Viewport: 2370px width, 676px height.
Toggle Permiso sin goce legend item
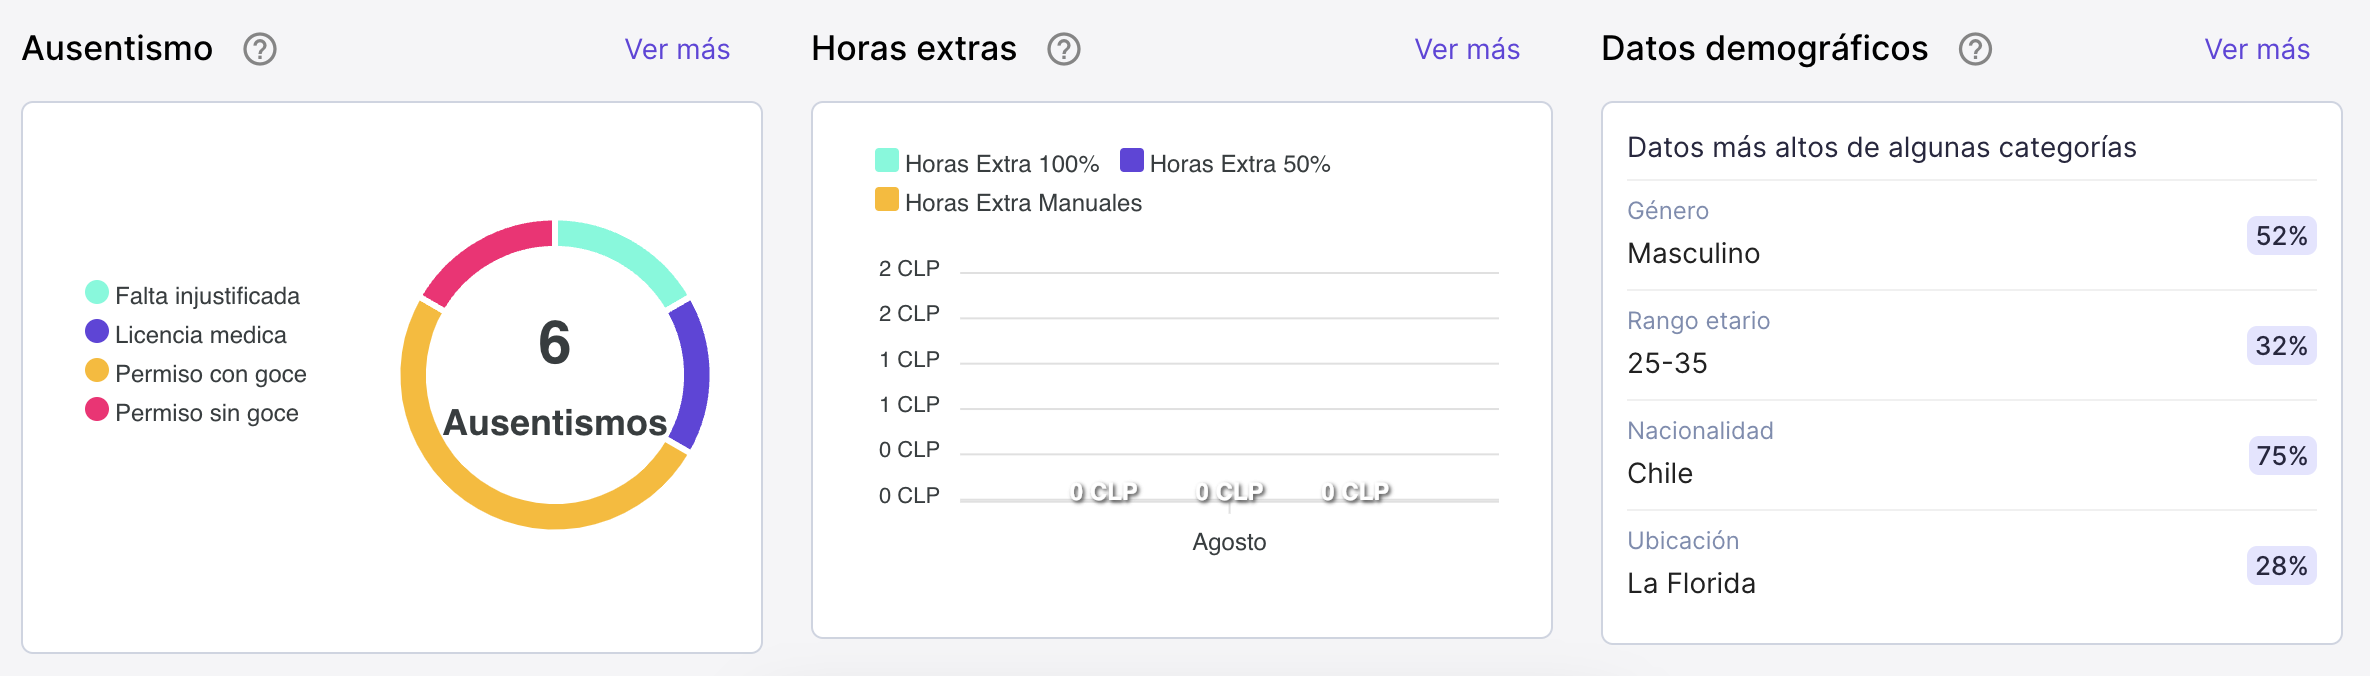192,412
